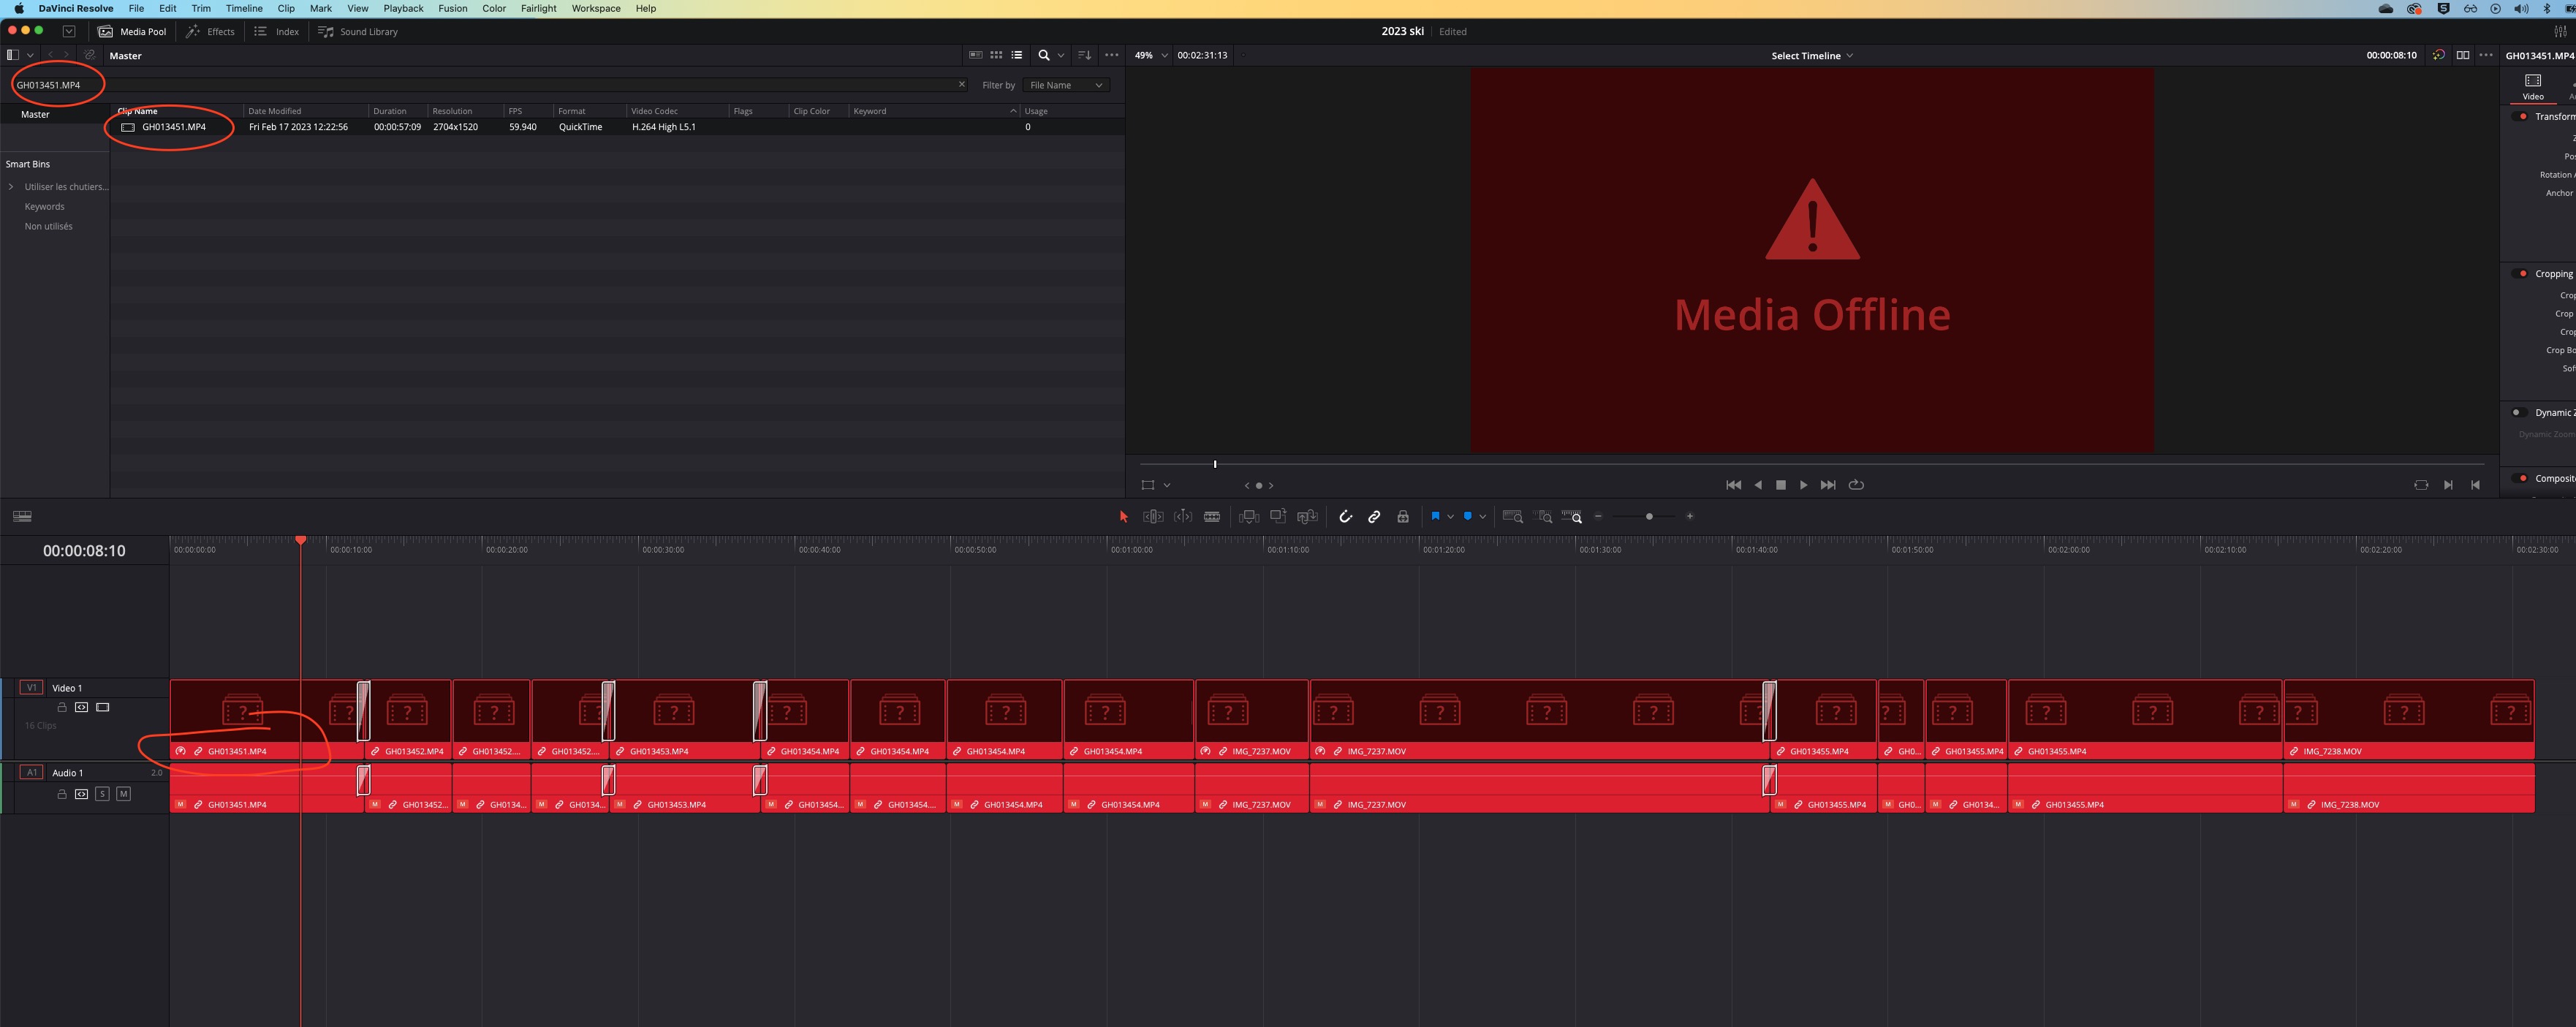Click the Overwrite Clip toolbar icon

tap(1278, 516)
